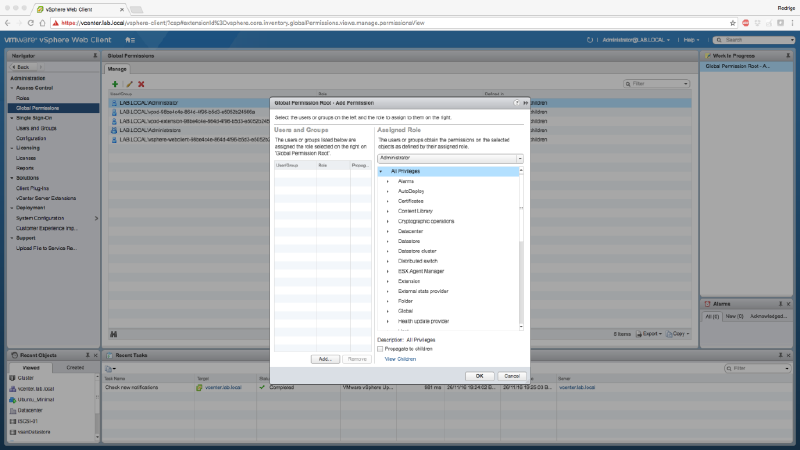Expand the Datastore cluster privilege

point(388,251)
